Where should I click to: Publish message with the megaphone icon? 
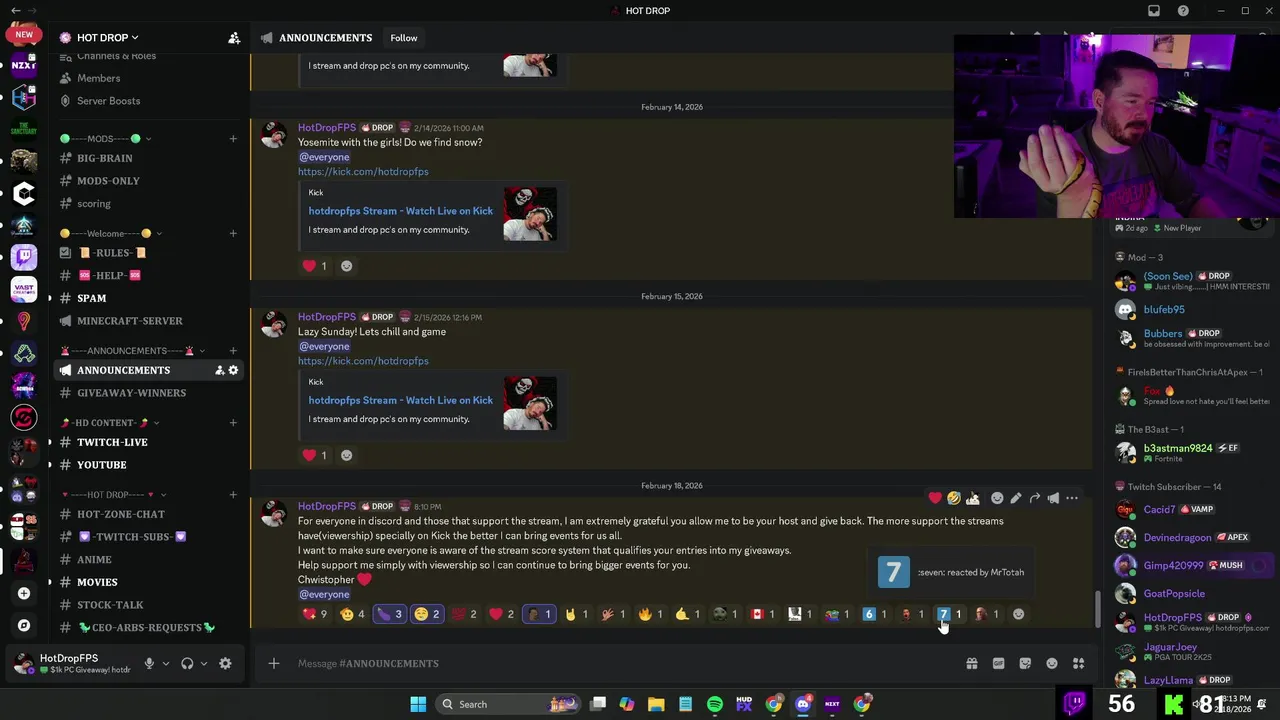click(x=1053, y=498)
